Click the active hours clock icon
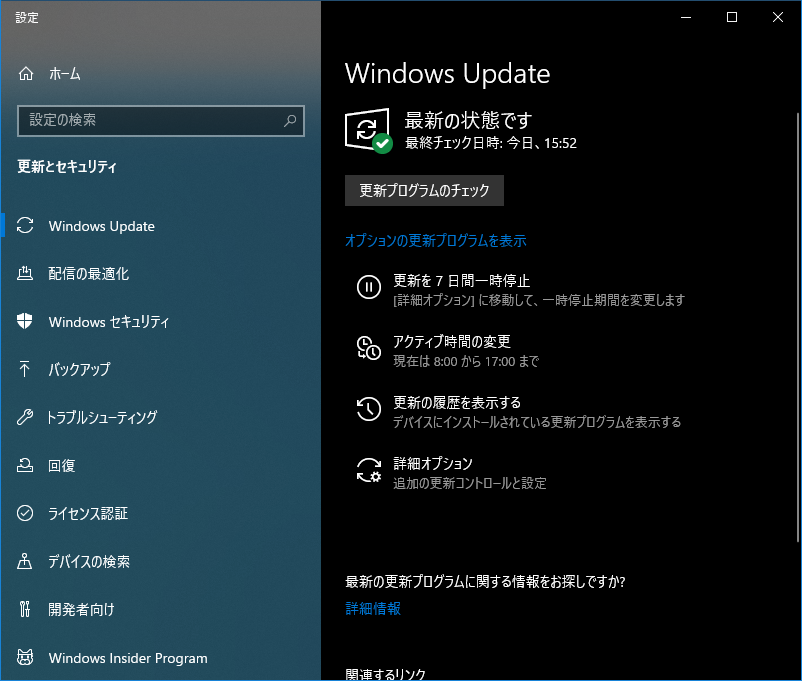802x681 pixels. point(369,348)
